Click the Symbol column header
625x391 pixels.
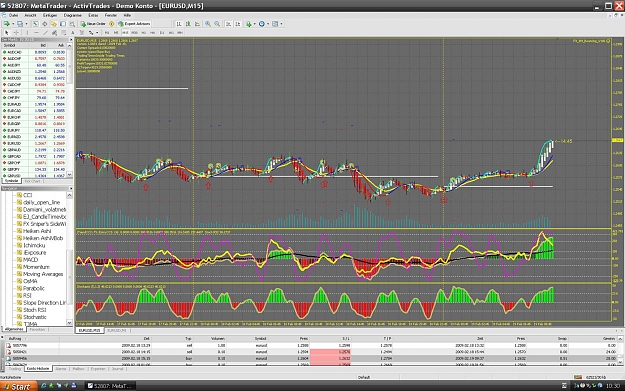click(x=10, y=45)
